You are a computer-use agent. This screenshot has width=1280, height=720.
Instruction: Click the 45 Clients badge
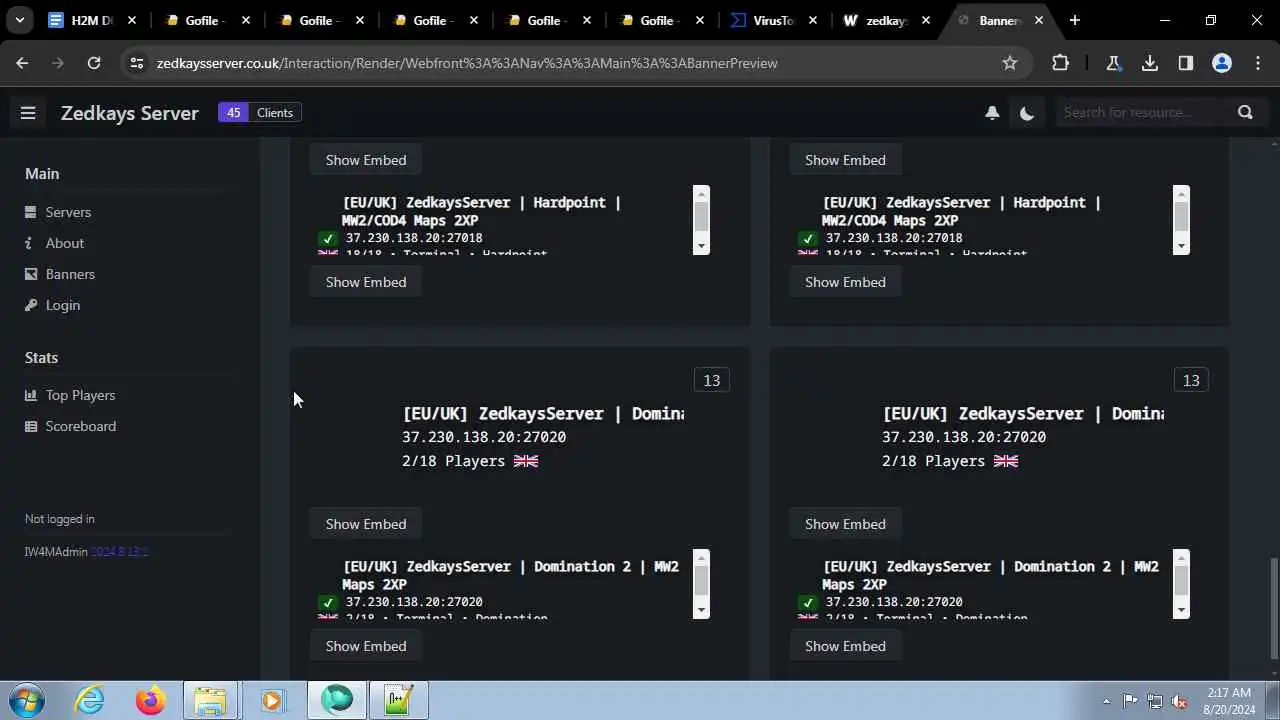point(260,112)
